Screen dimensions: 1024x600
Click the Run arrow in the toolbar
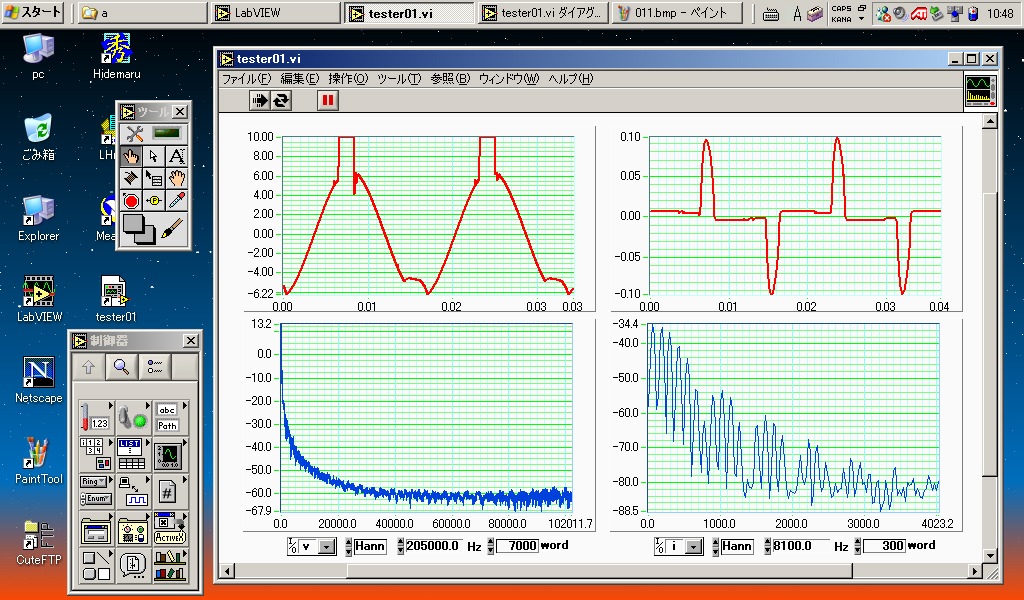(261, 100)
